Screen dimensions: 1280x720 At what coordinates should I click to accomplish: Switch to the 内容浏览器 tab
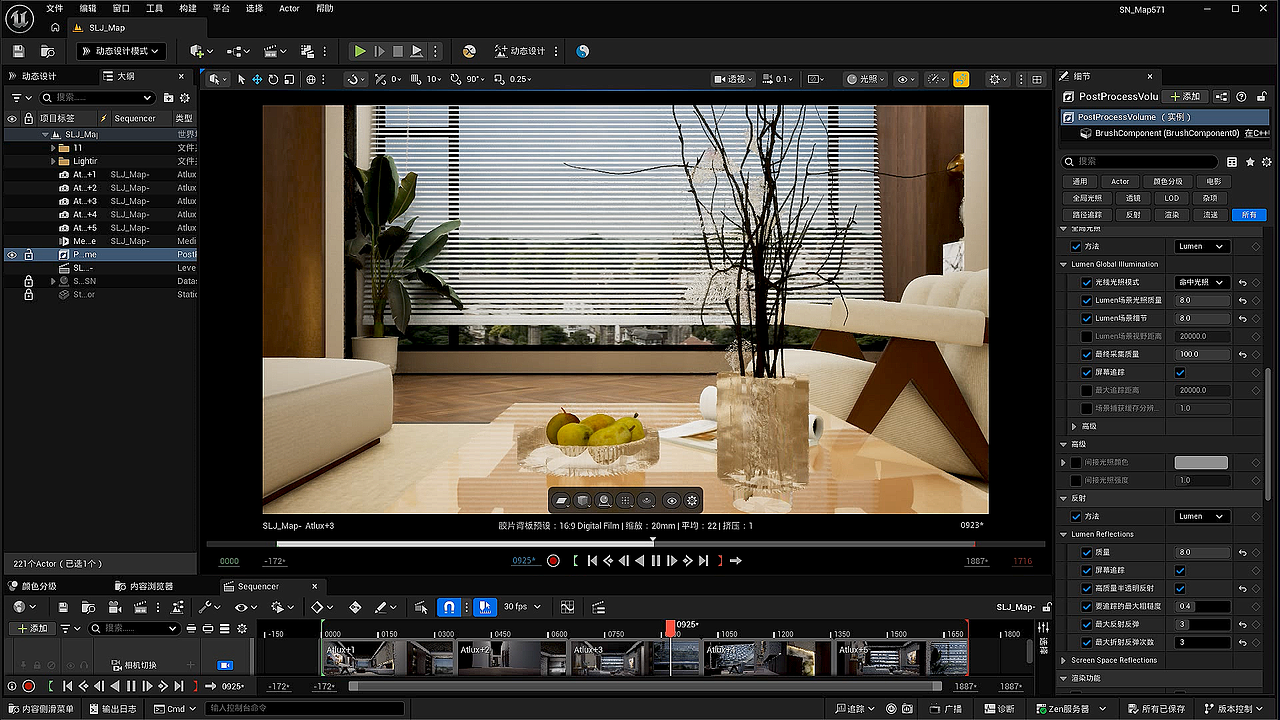point(144,586)
